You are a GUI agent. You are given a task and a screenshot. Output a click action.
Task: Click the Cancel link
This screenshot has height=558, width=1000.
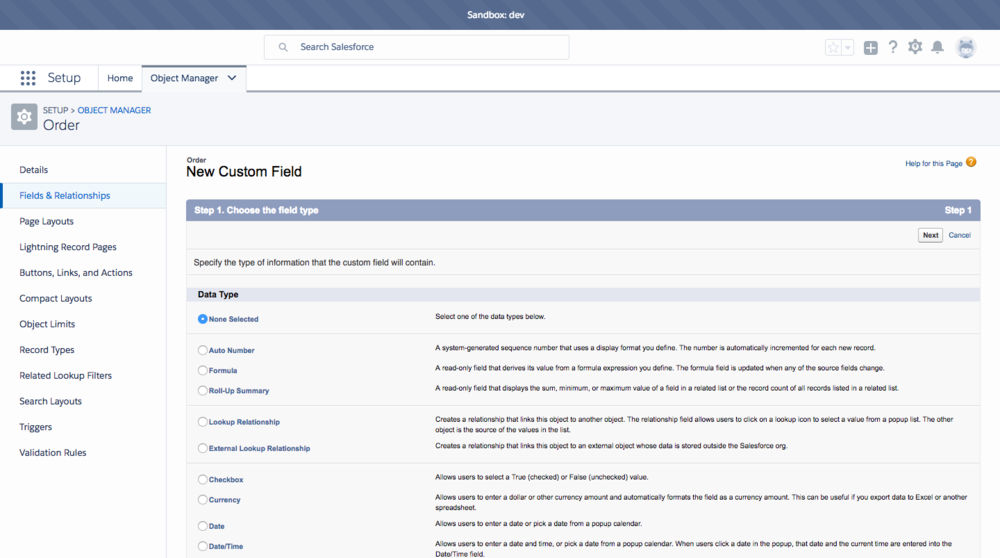[959, 235]
